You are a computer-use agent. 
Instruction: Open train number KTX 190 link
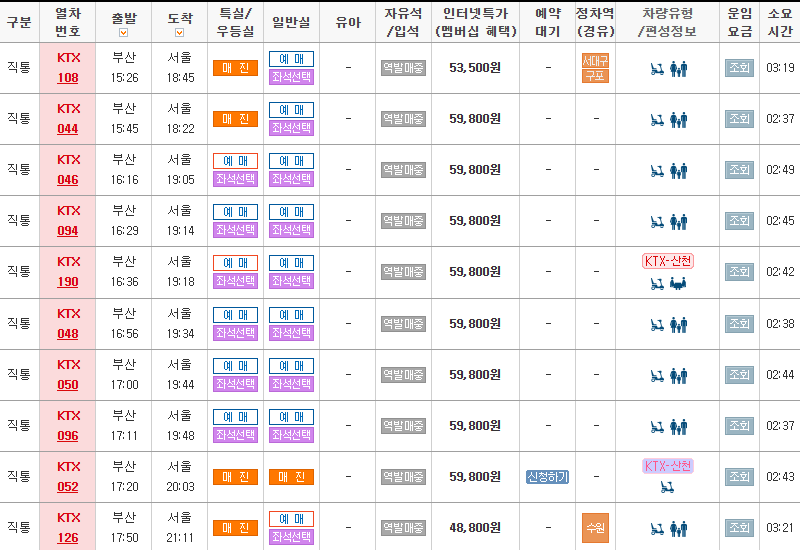pyautogui.click(x=68, y=282)
